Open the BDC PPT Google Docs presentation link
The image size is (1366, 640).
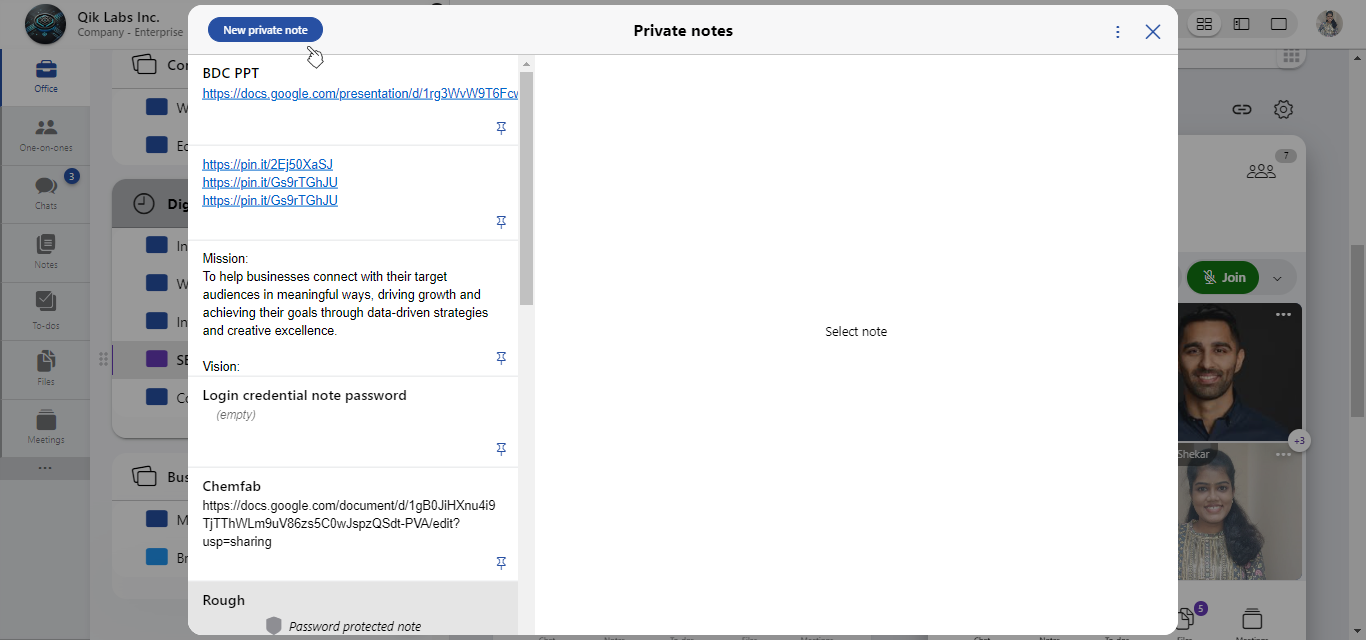point(360,94)
